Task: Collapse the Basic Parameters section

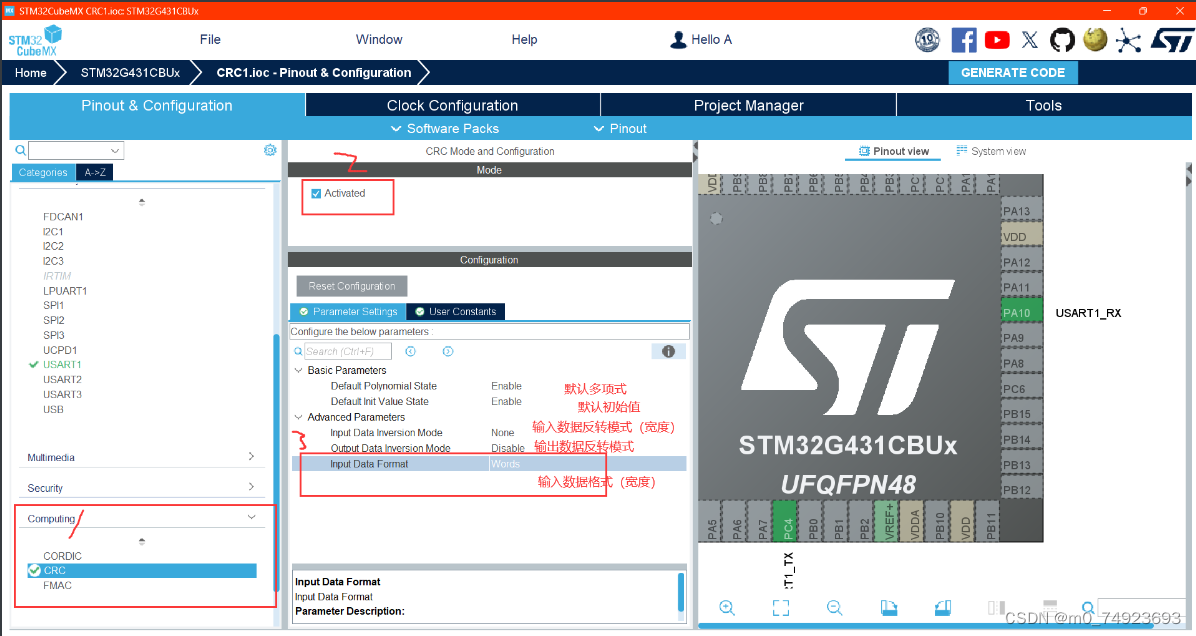Action: [297, 370]
